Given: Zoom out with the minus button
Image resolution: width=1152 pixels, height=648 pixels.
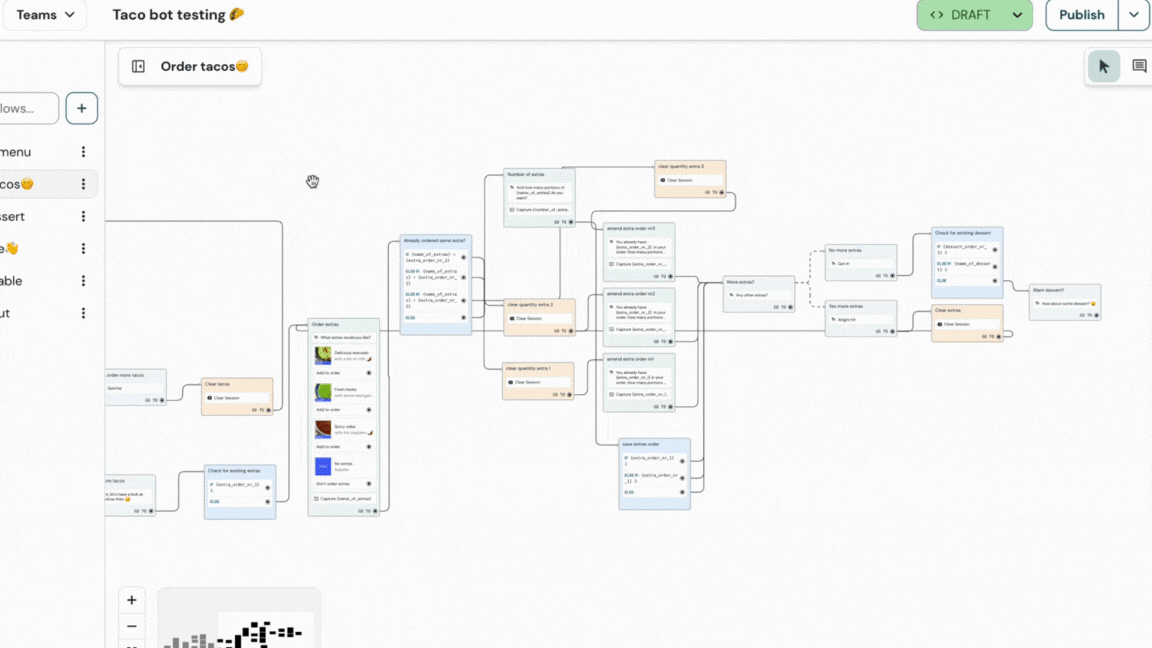Looking at the screenshot, I should 132,627.
